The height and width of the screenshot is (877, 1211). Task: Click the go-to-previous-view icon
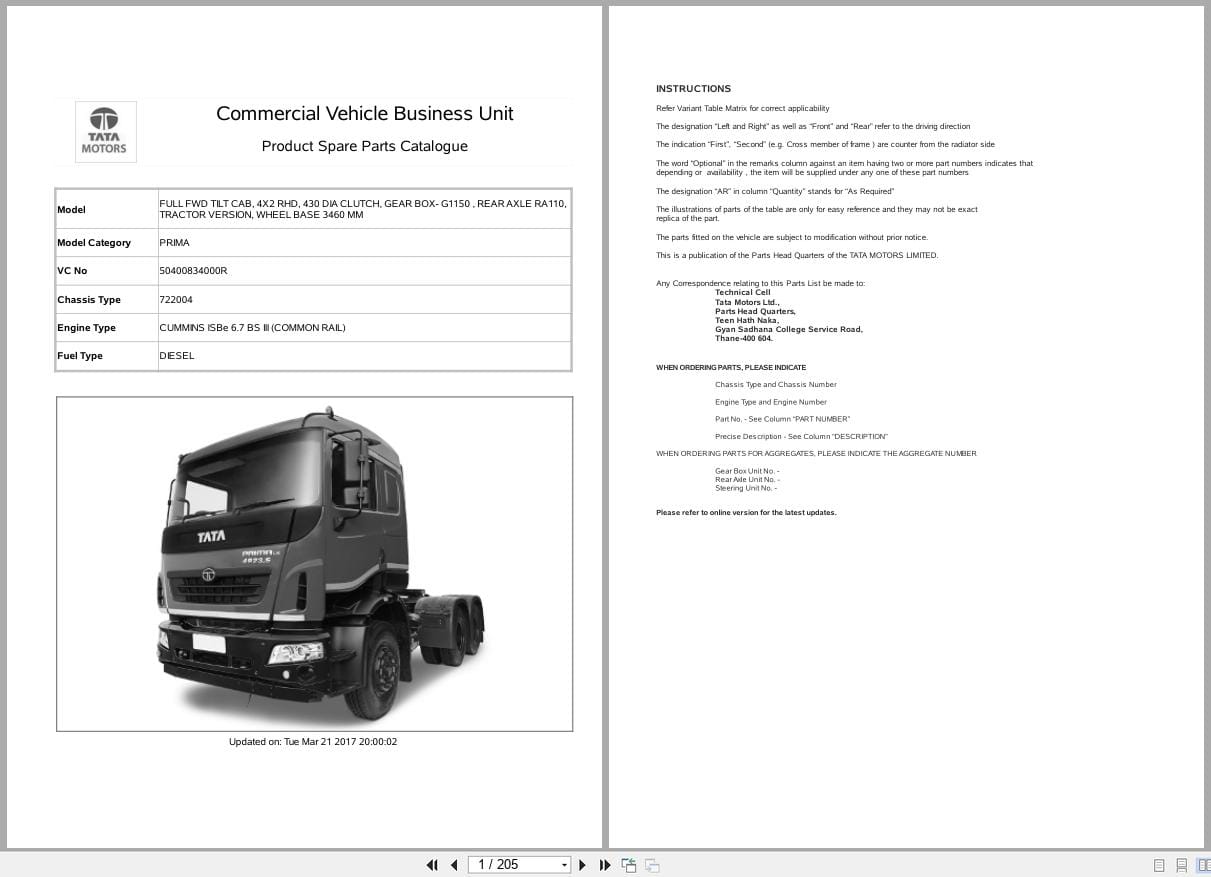point(629,865)
